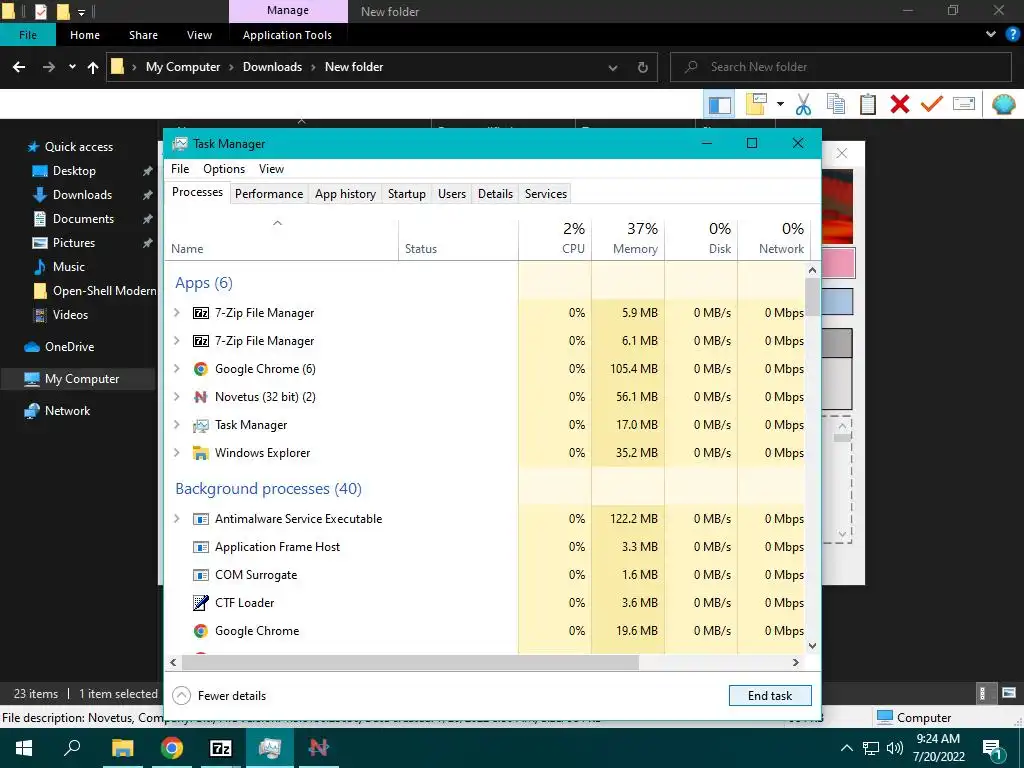This screenshot has width=1024, height=768.
Task: Select the CTF Loader process
Action: 485,603
